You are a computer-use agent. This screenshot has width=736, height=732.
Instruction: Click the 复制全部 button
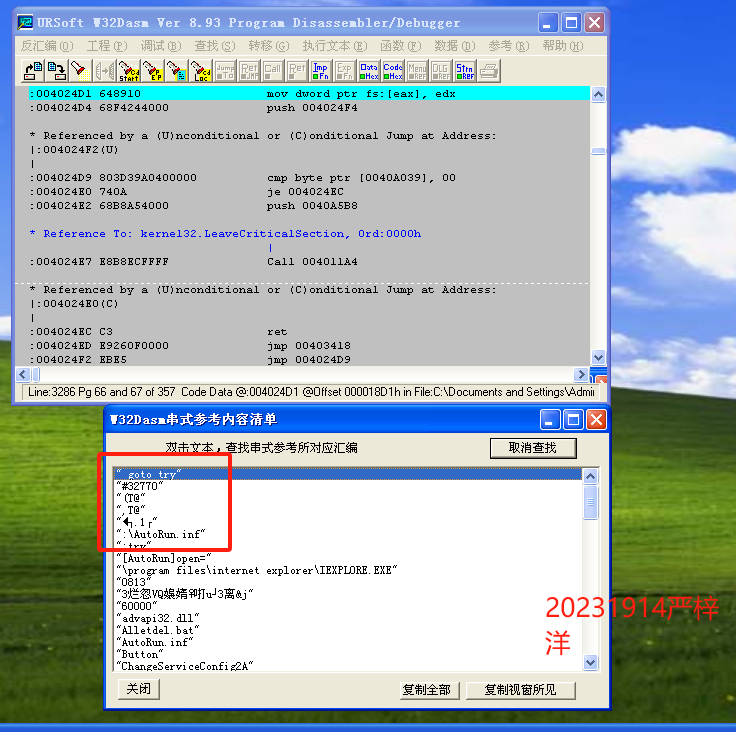point(429,690)
